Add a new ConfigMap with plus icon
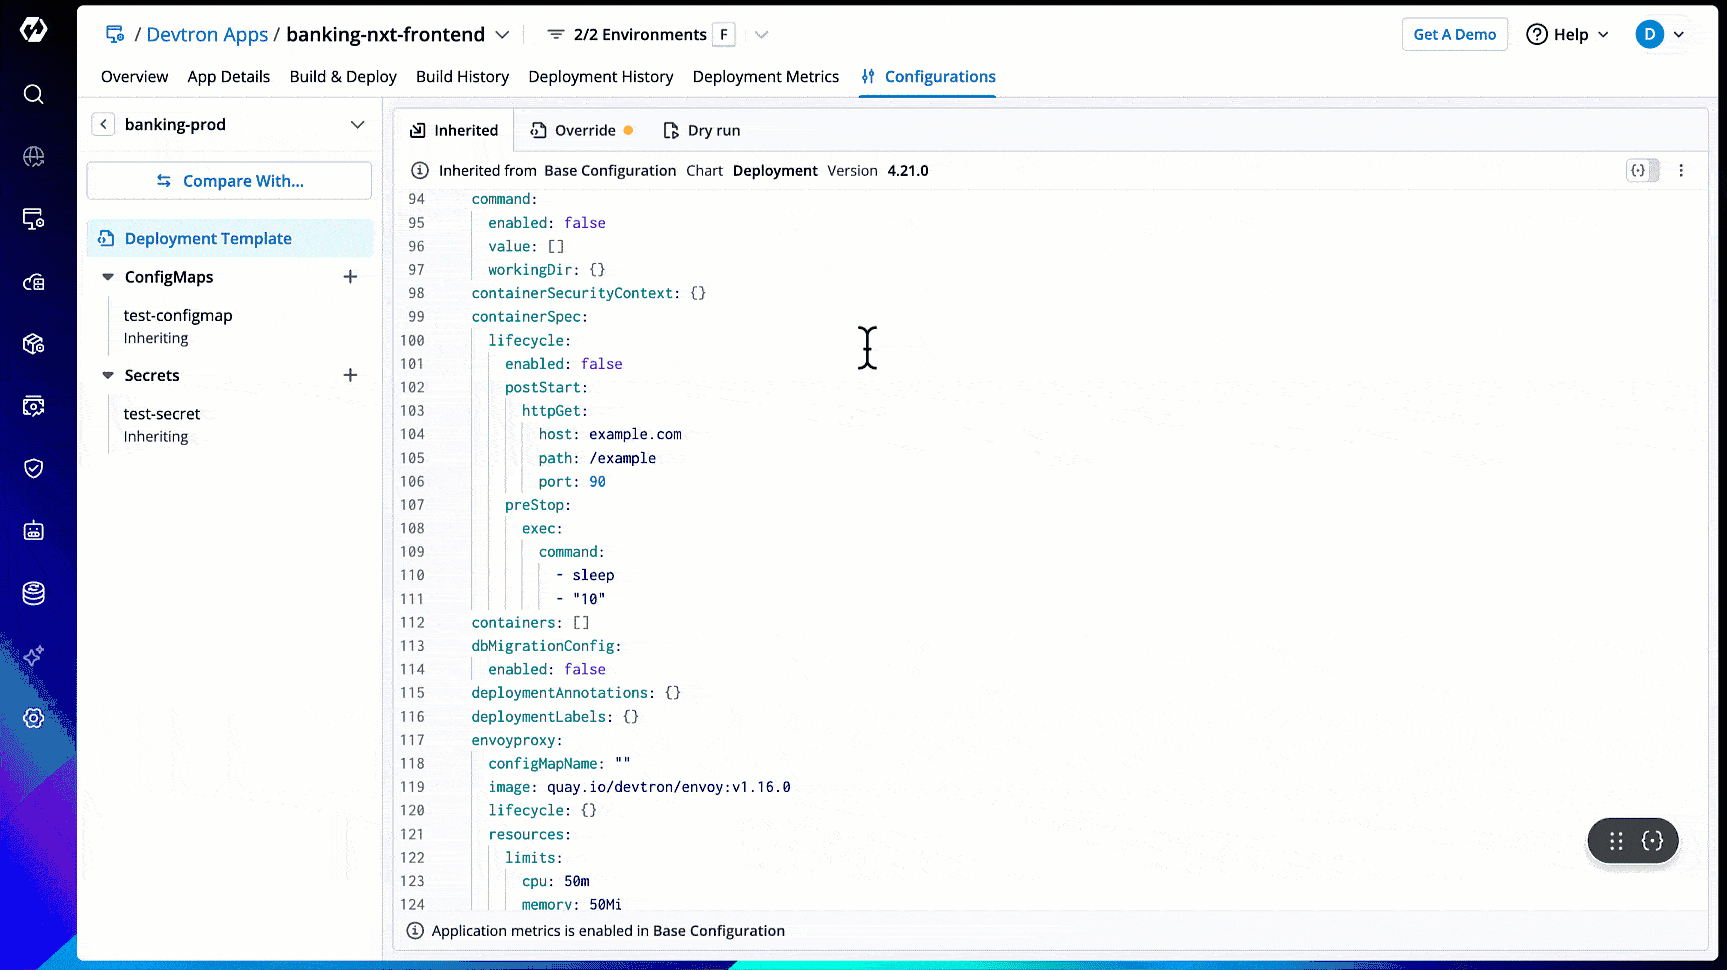 coord(350,277)
